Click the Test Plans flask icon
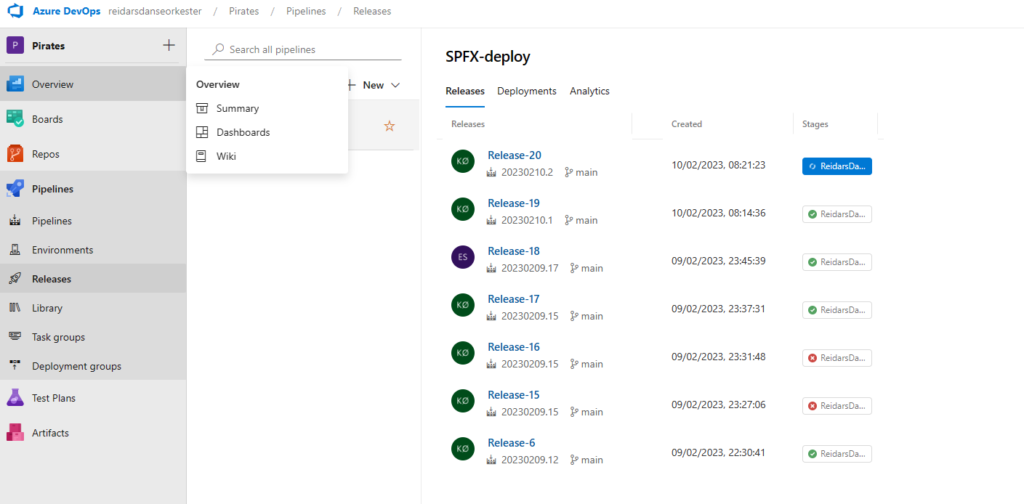Viewport: 1024px width, 504px height. pos(15,398)
